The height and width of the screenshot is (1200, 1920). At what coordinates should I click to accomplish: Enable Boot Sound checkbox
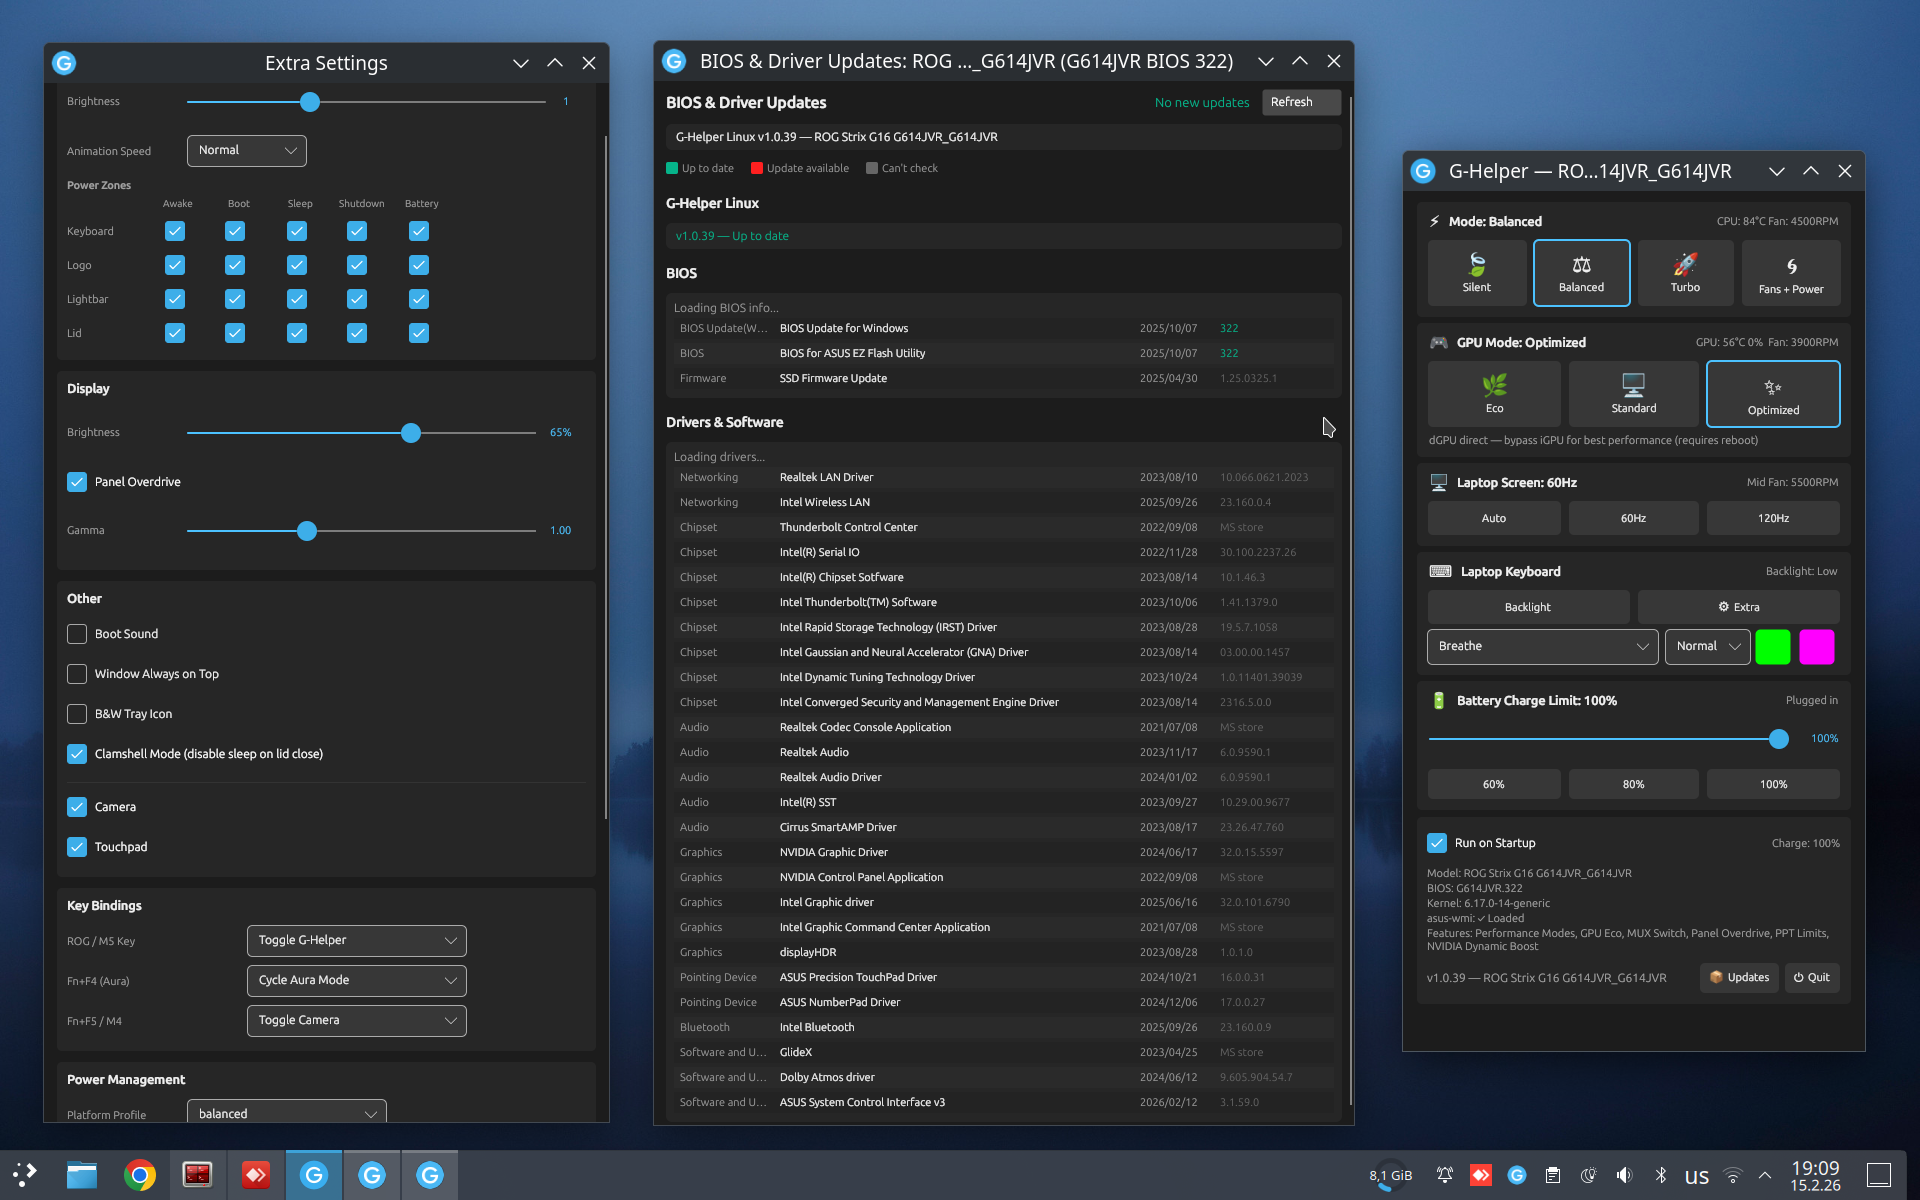[x=77, y=634]
